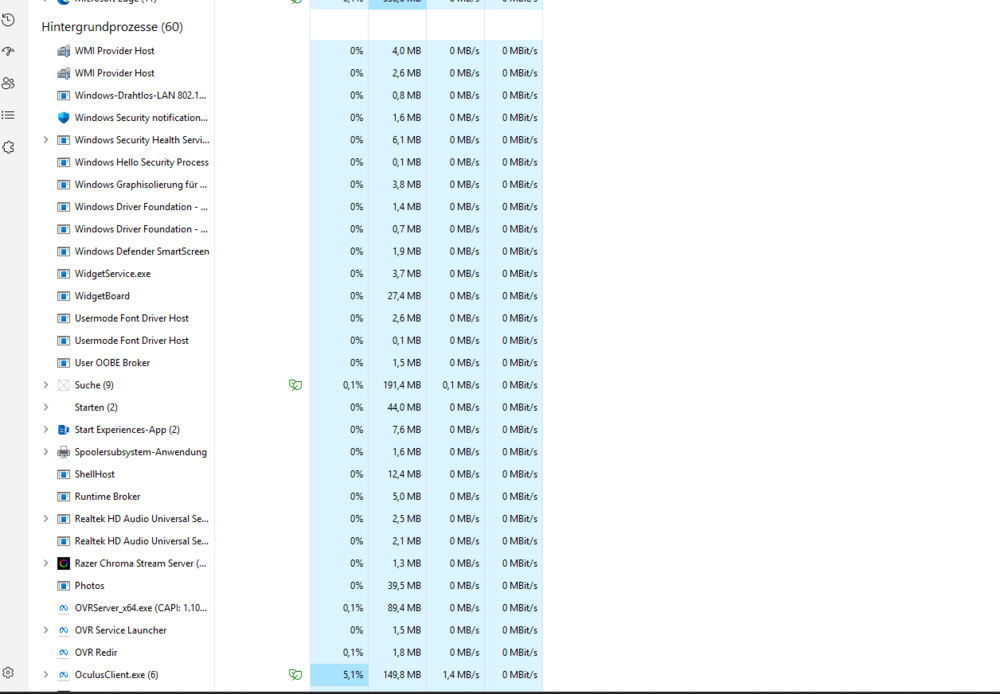Select Windows Driver Foundation row with 0,7 MB
This screenshot has height=694, width=1000.
141,229
